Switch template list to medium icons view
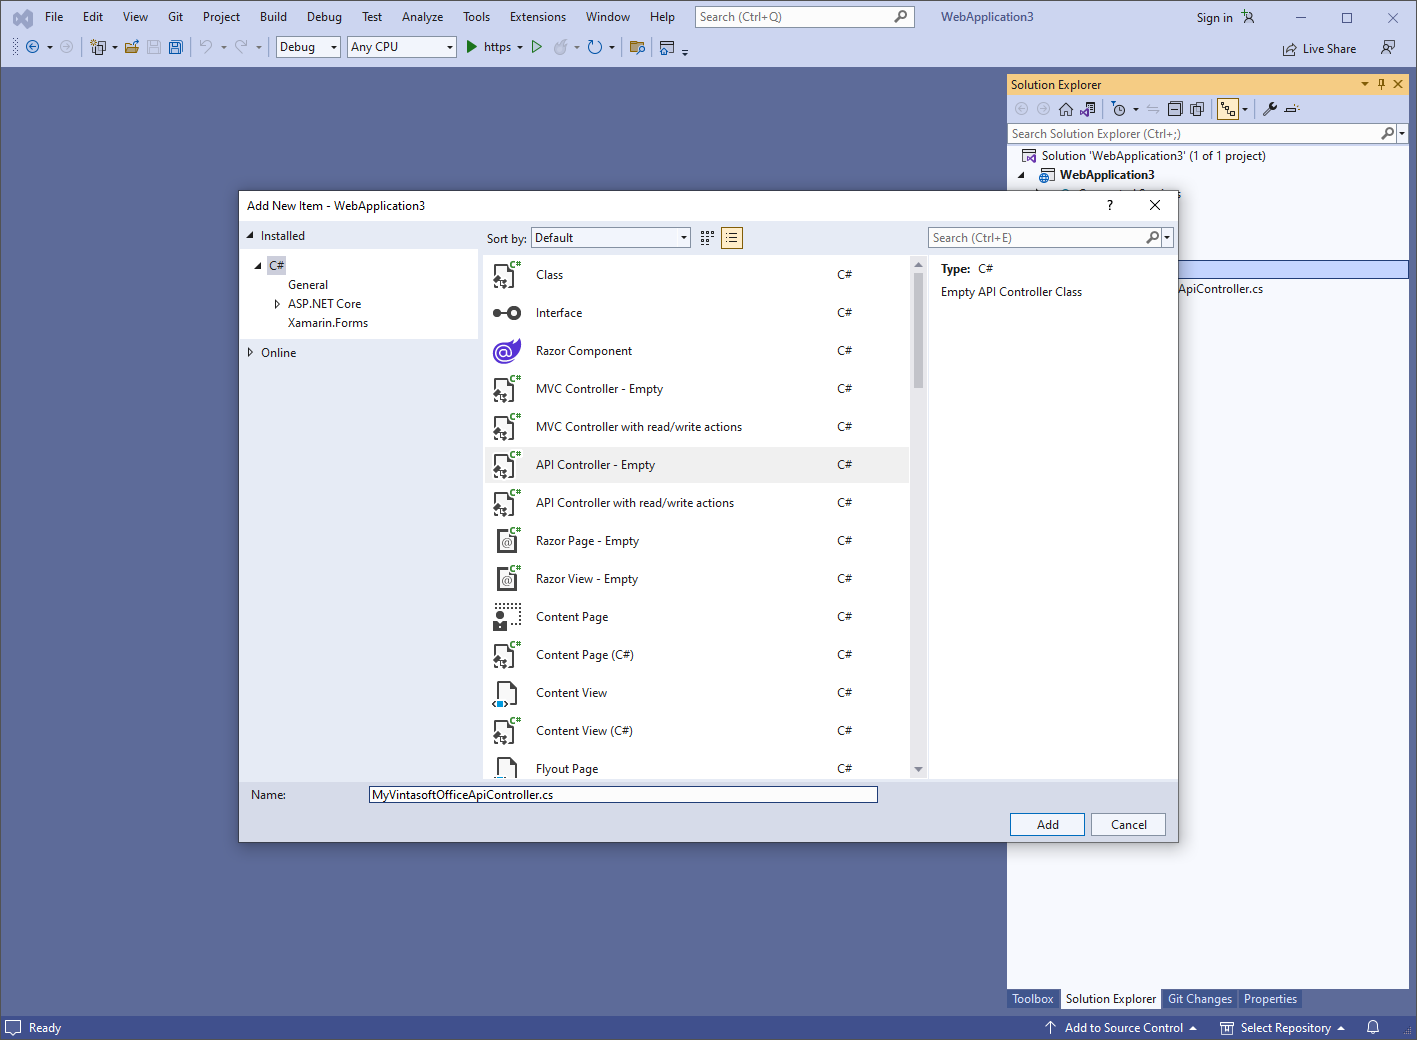 (732, 238)
